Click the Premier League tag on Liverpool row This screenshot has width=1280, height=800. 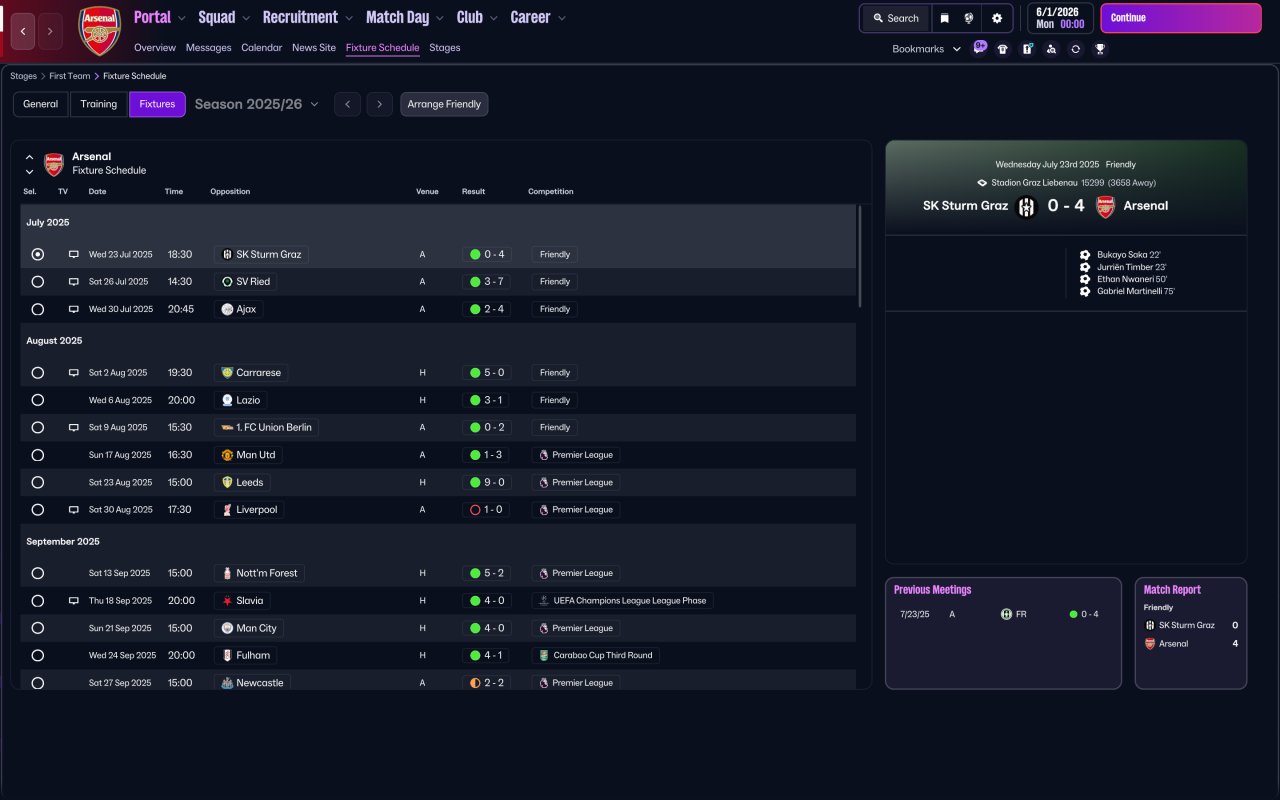tap(576, 509)
